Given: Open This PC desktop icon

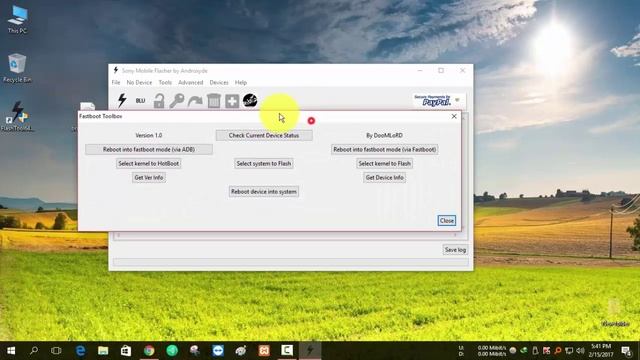Looking at the screenshot, I should [17, 19].
